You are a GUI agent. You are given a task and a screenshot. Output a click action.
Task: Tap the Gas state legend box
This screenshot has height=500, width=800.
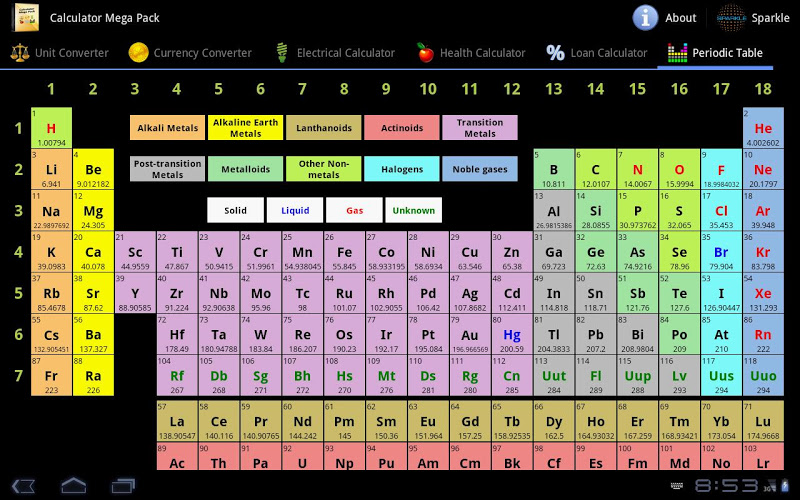(x=355, y=210)
